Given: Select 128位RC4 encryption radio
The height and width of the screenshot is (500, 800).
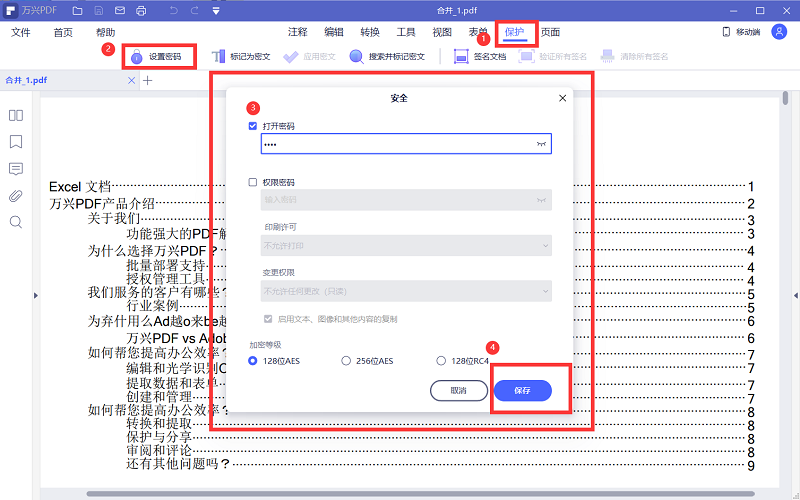Looking at the screenshot, I should coord(441,361).
